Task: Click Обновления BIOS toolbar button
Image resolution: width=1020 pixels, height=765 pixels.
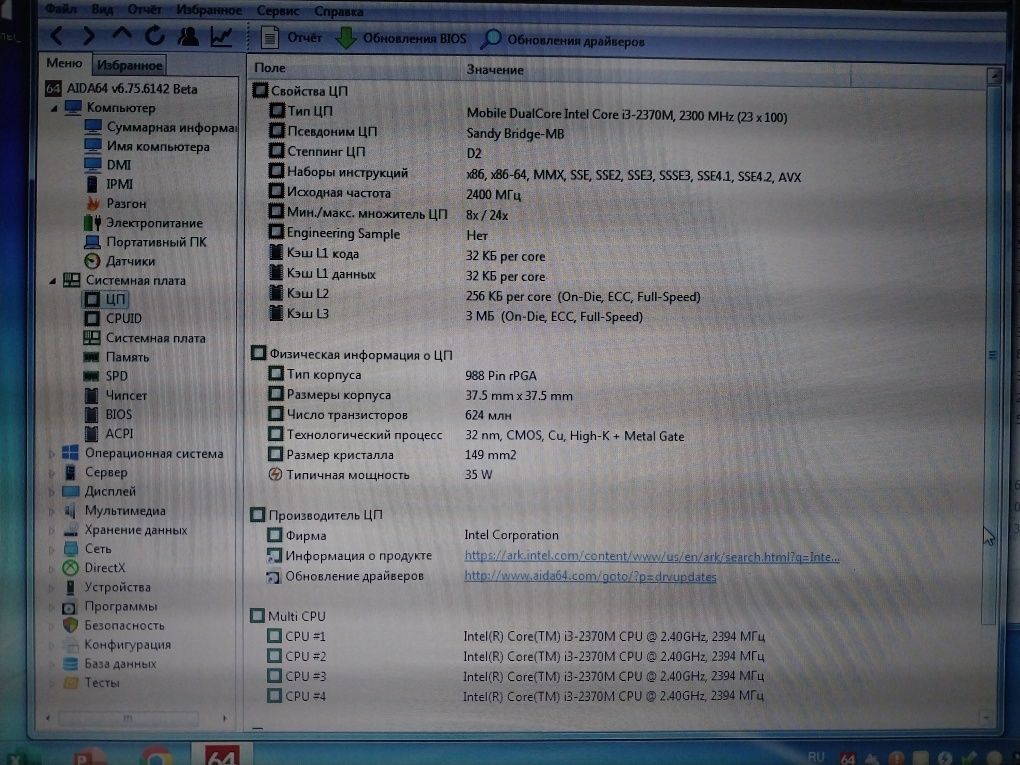Action: click(401, 38)
